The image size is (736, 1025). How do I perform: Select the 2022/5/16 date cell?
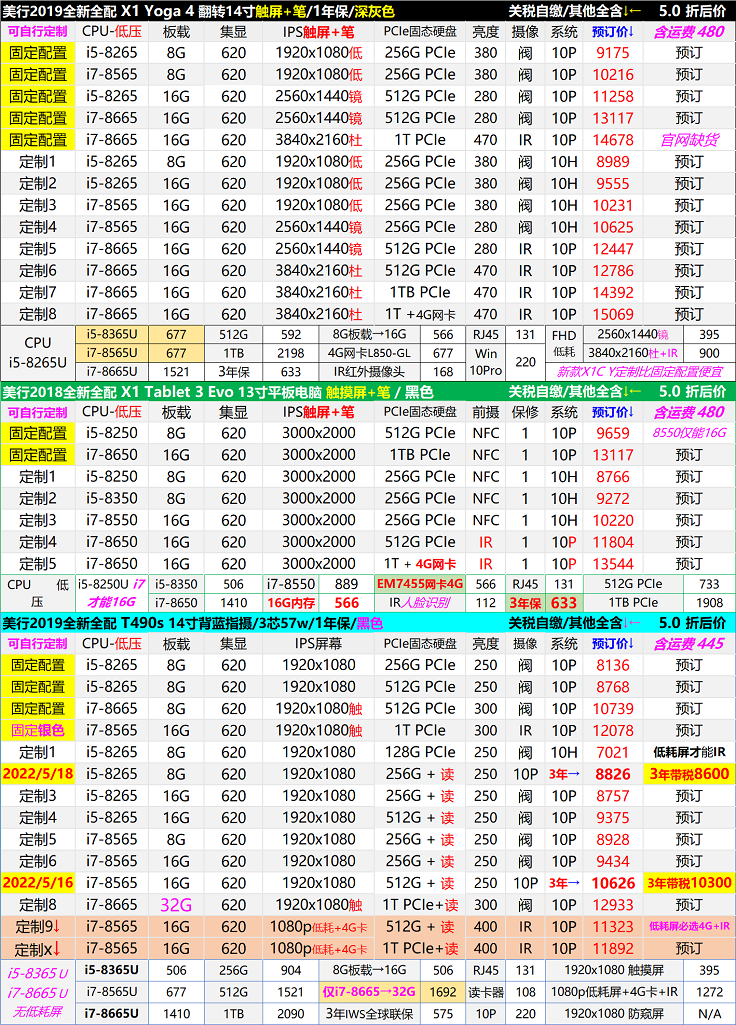(37, 883)
